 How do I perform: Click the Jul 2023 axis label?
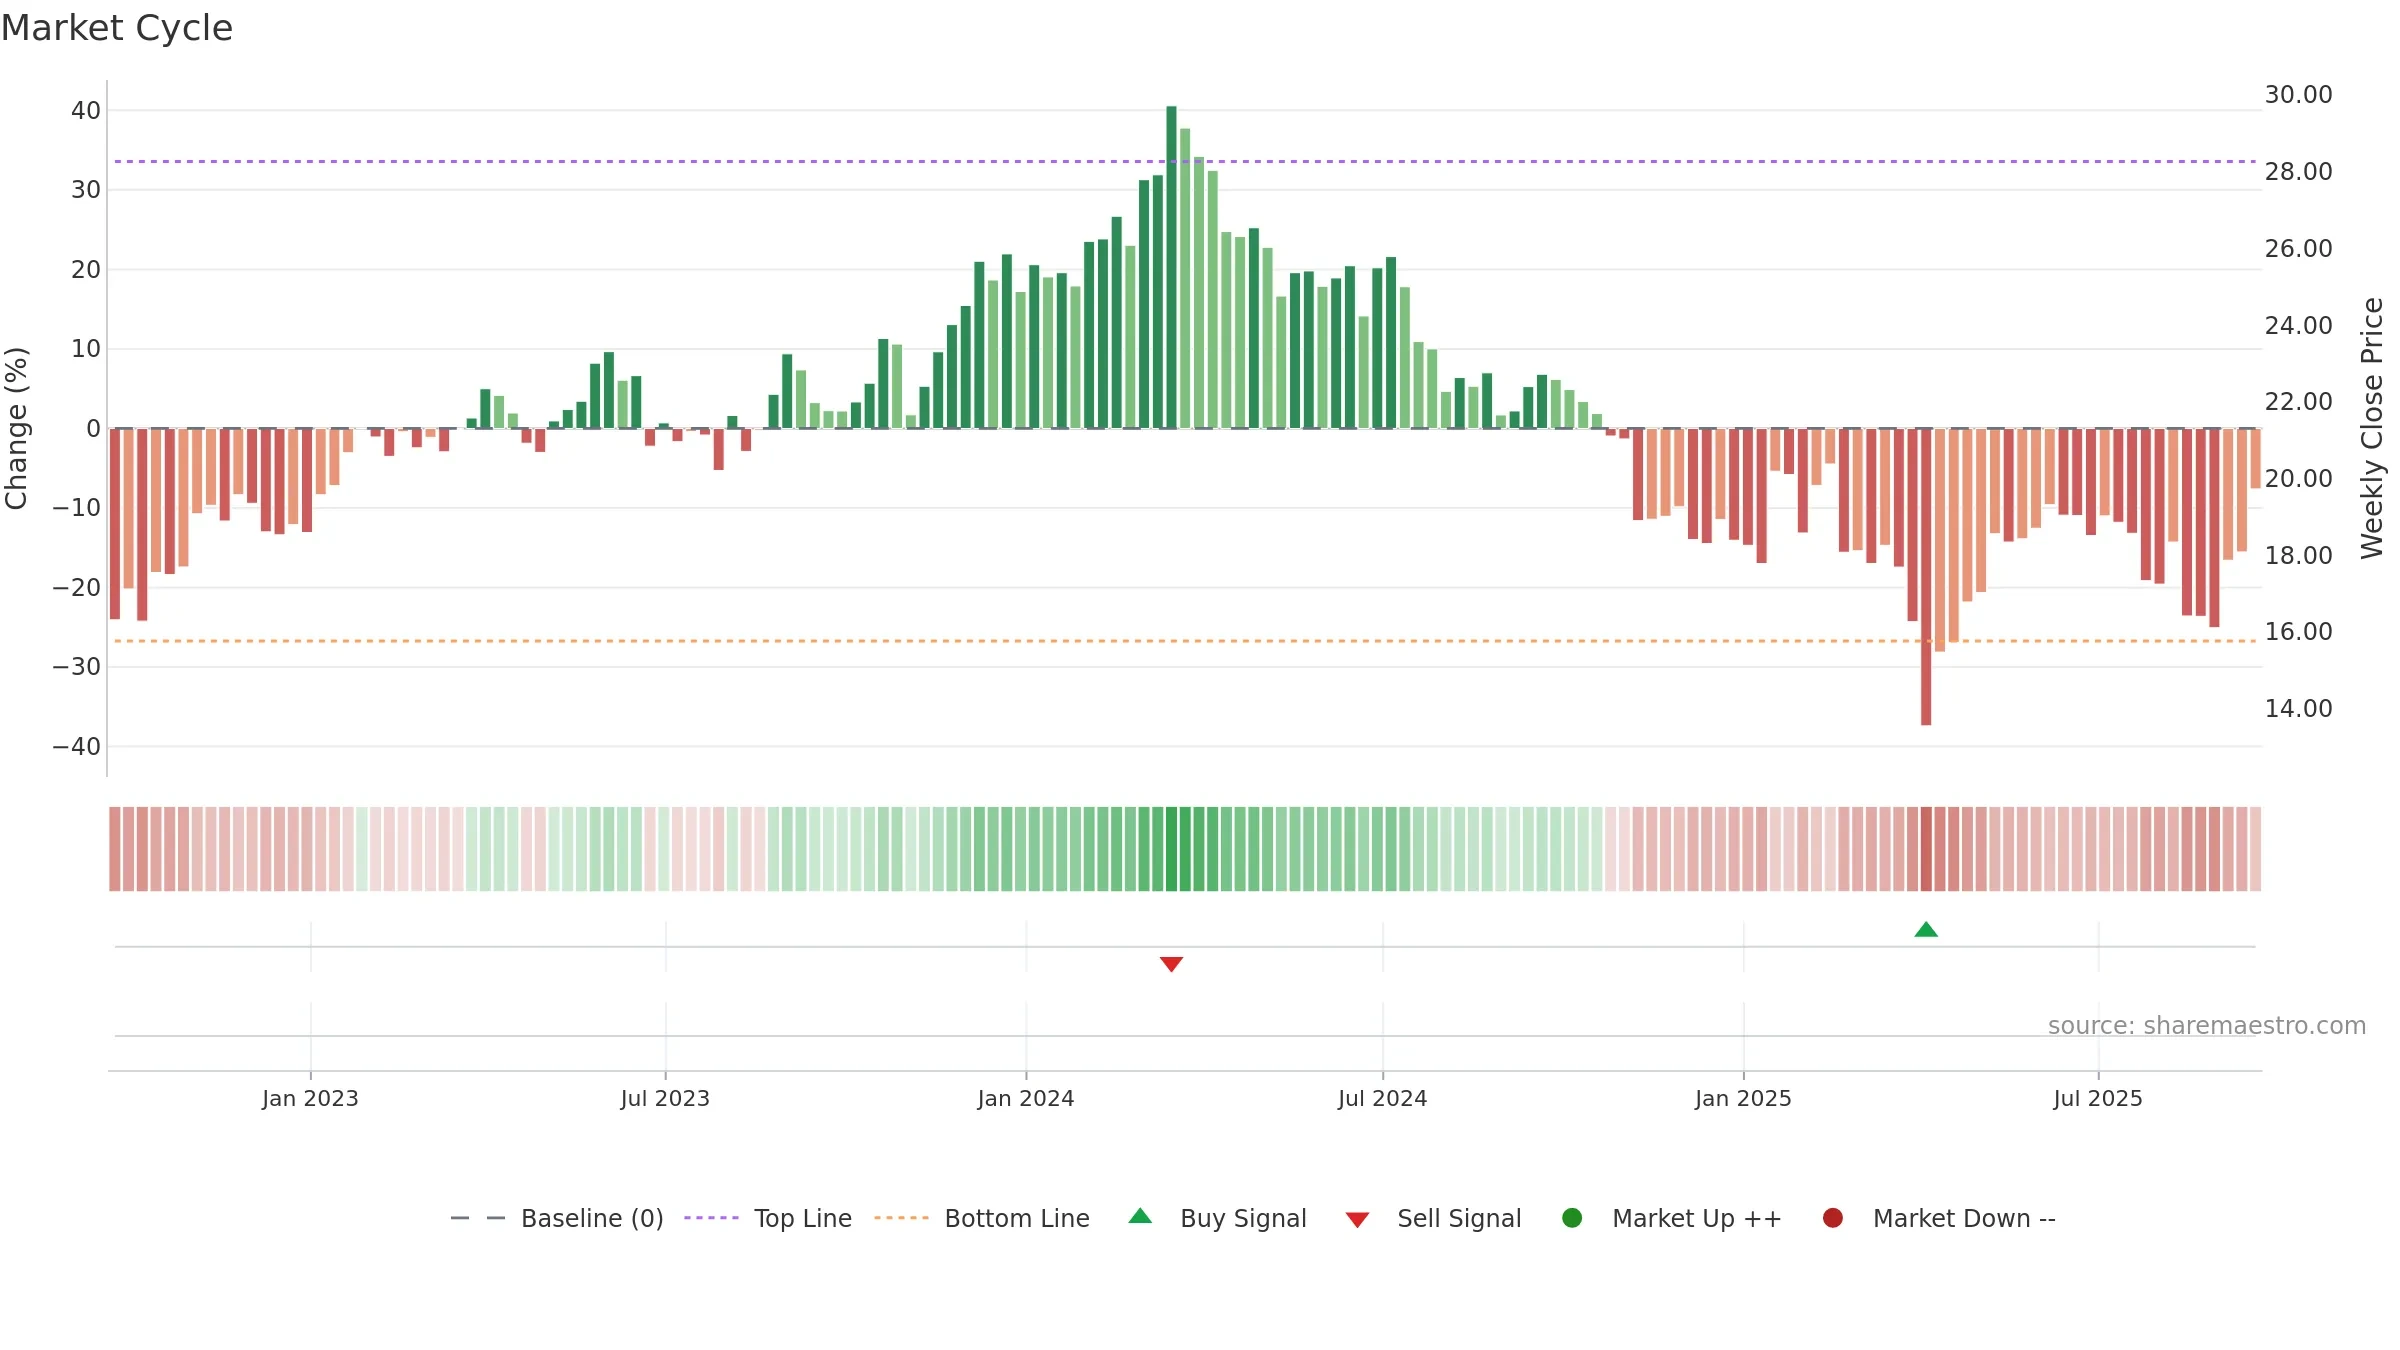click(x=665, y=1098)
